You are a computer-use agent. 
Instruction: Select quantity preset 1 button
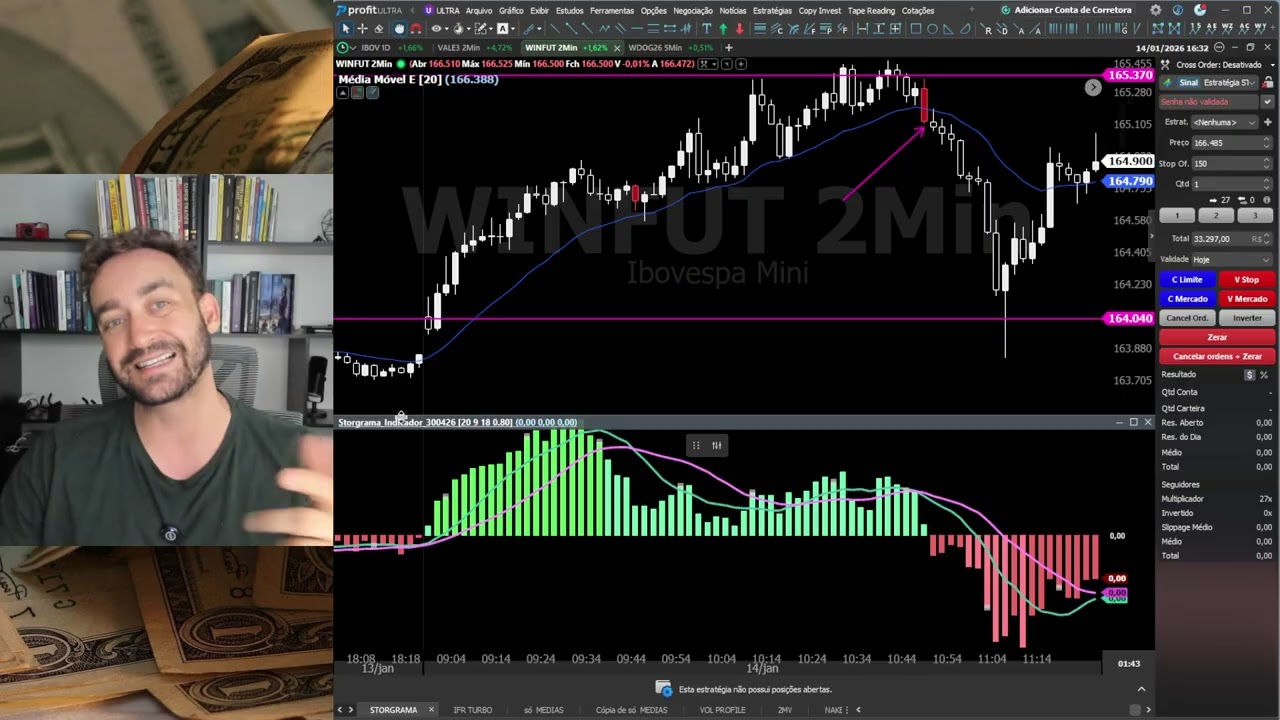tap(1177, 215)
